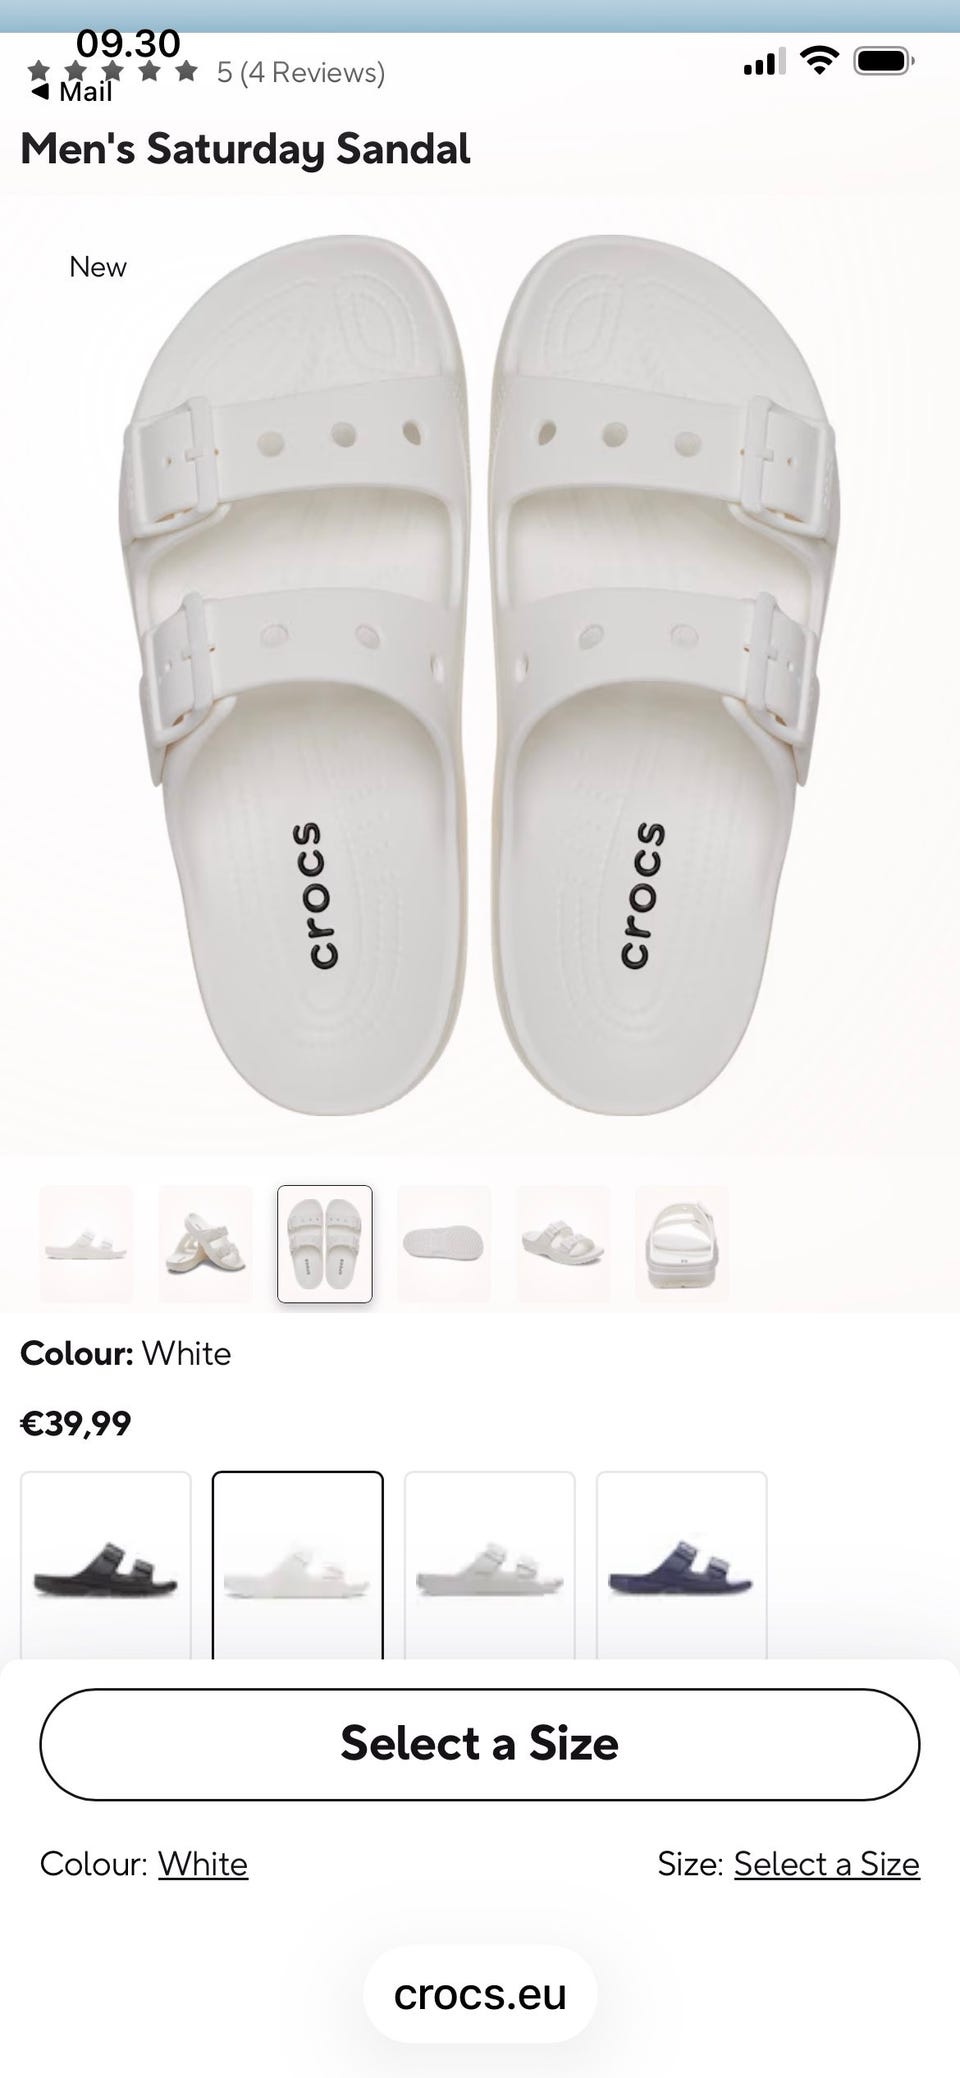Select the side-view sandal thumbnail
This screenshot has width=960, height=2078.
(x=86, y=1244)
